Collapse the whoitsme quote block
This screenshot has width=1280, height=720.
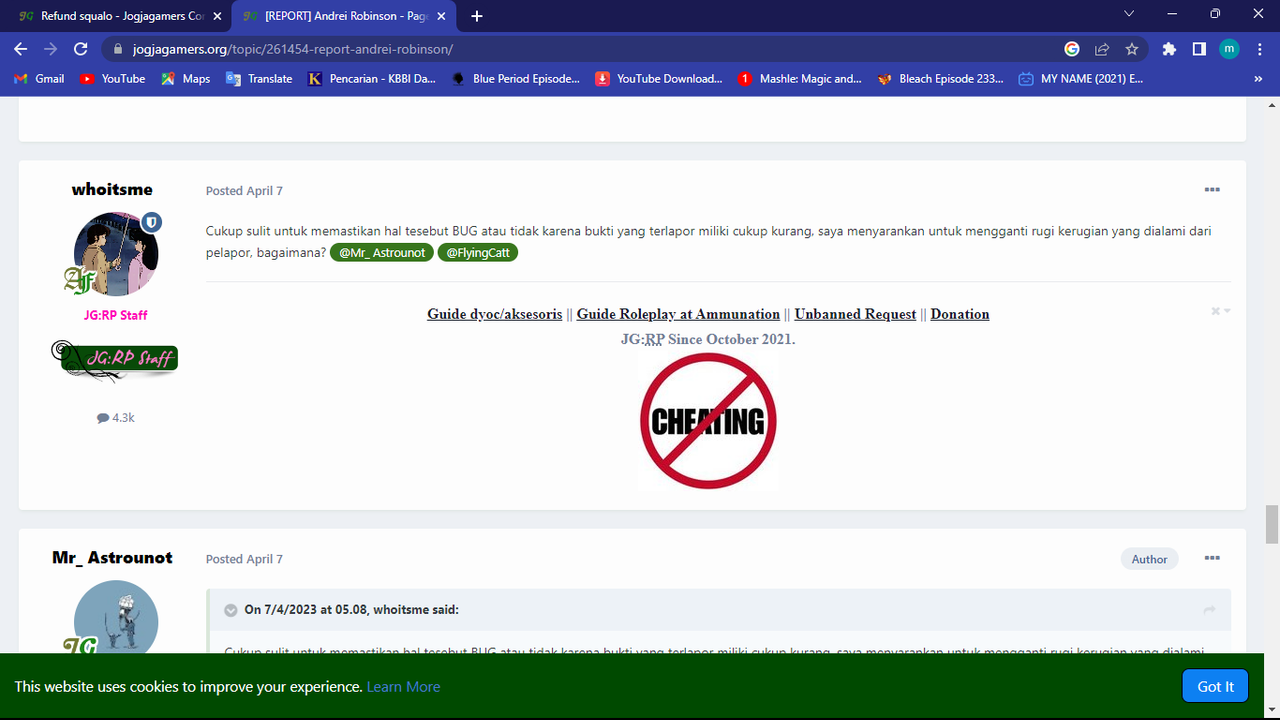coord(231,610)
